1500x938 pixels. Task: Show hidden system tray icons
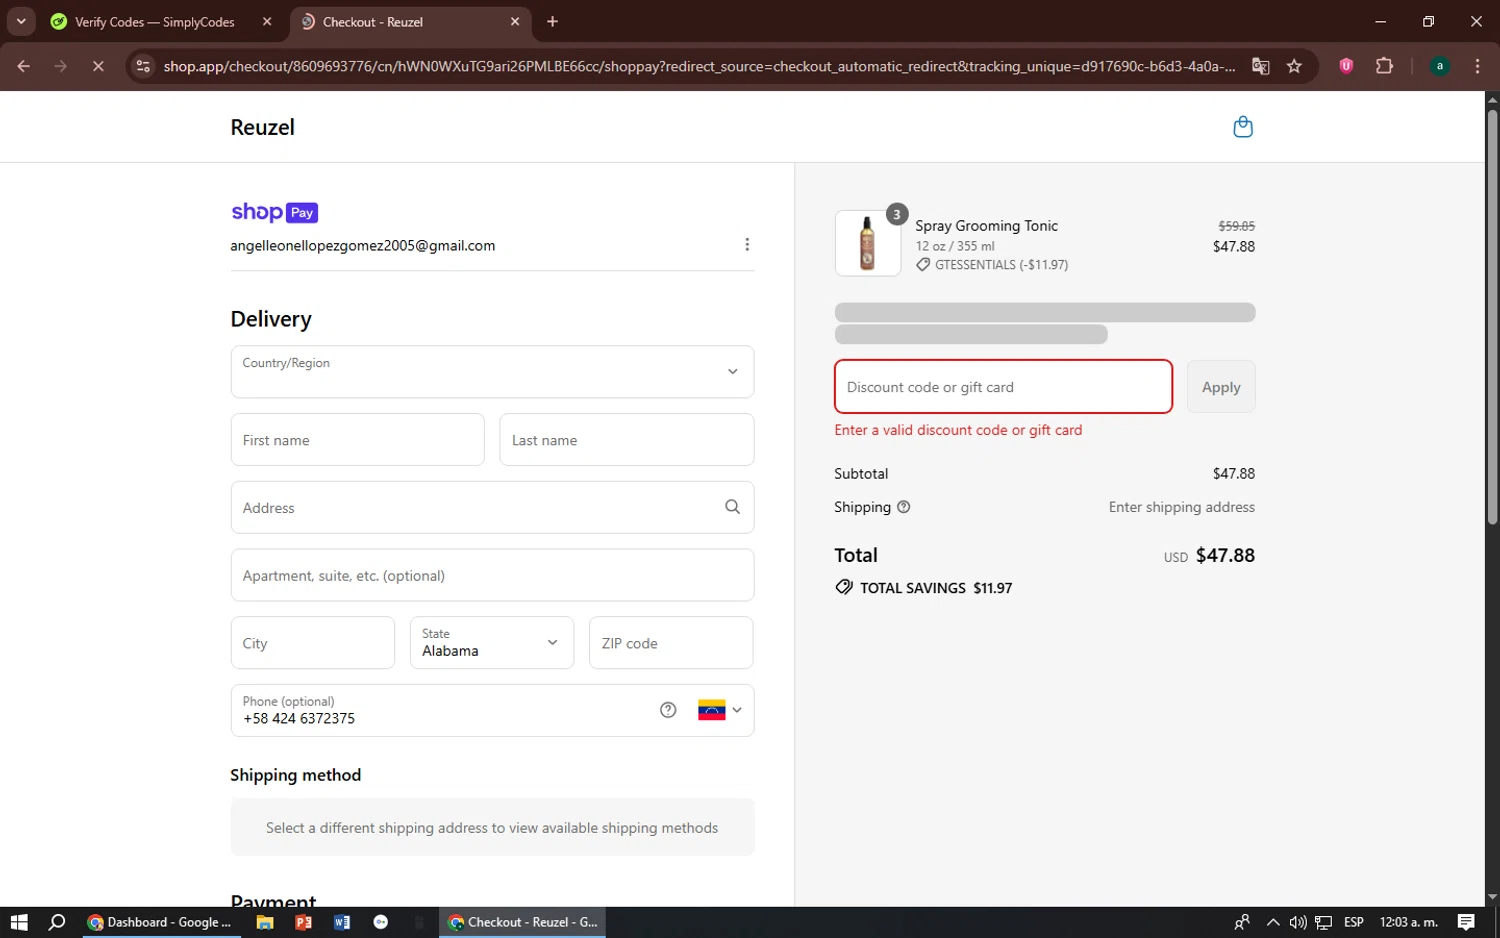(x=1272, y=922)
